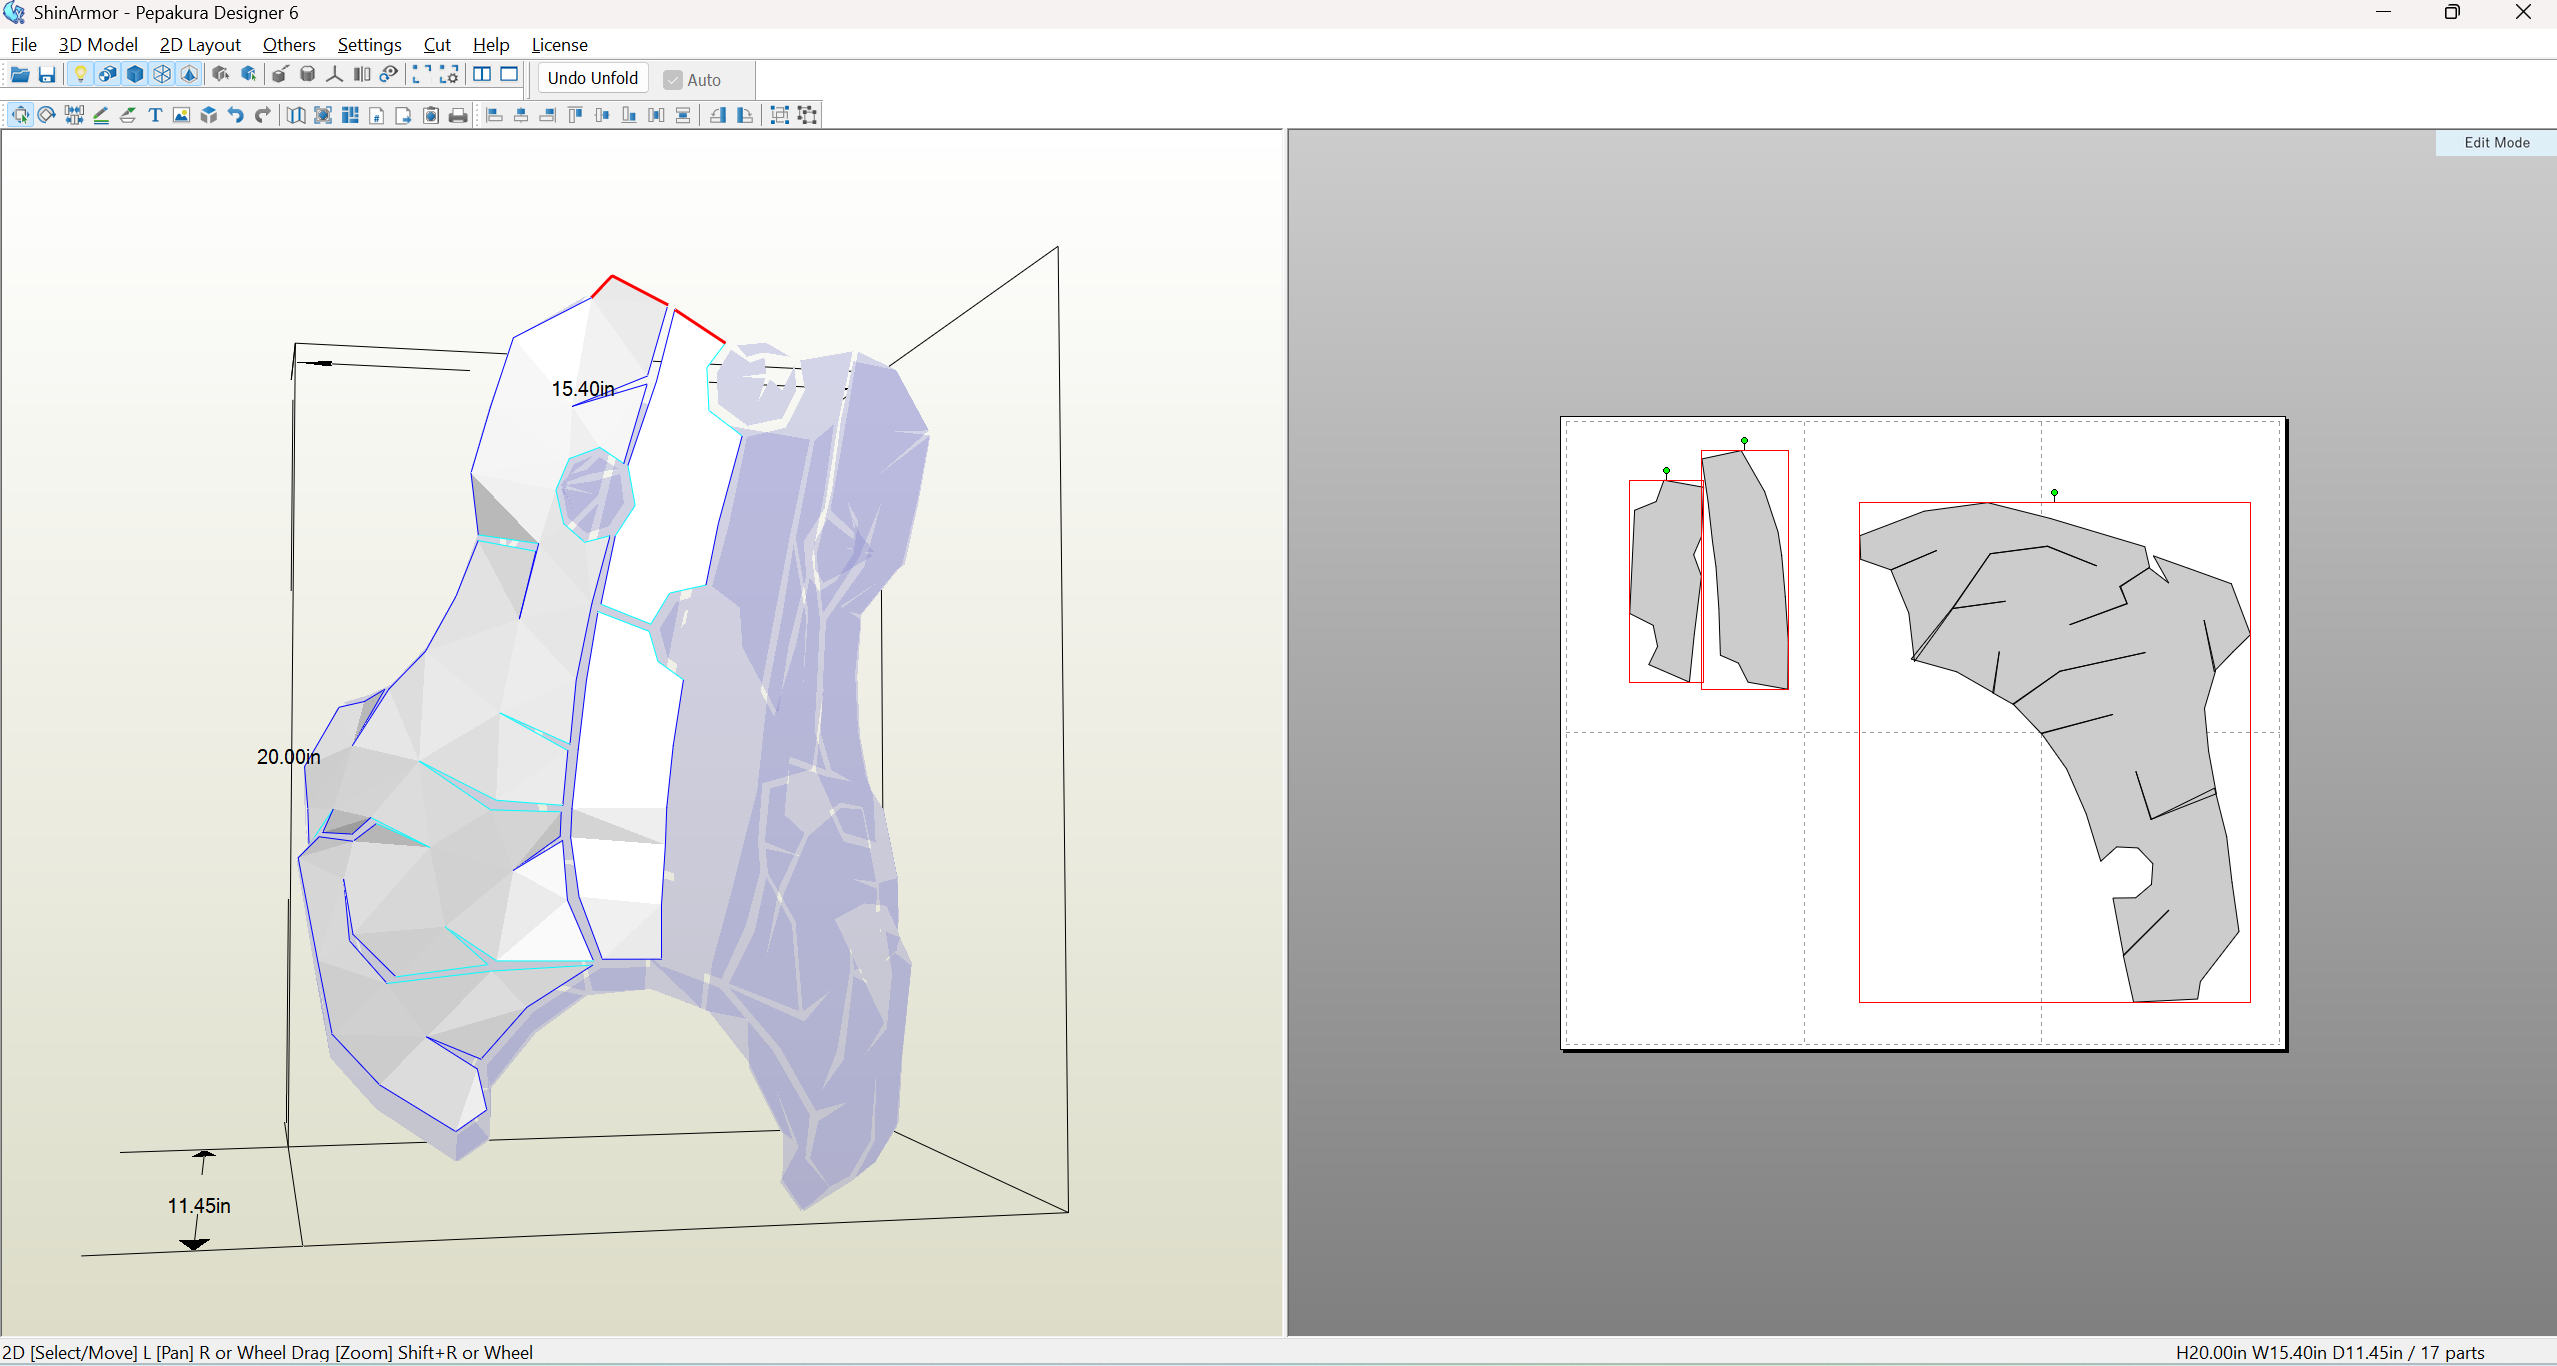Toggle wireframe cube display

click(162, 75)
